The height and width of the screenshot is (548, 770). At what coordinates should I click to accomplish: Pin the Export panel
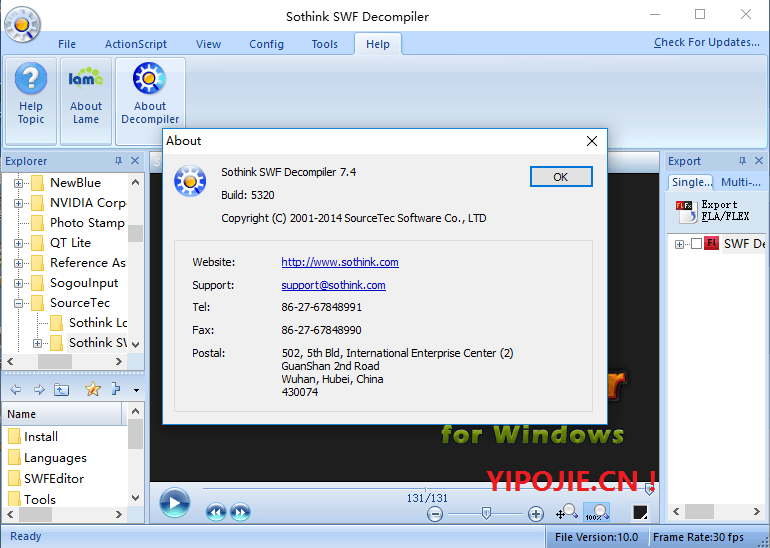pyautogui.click(x=742, y=161)
